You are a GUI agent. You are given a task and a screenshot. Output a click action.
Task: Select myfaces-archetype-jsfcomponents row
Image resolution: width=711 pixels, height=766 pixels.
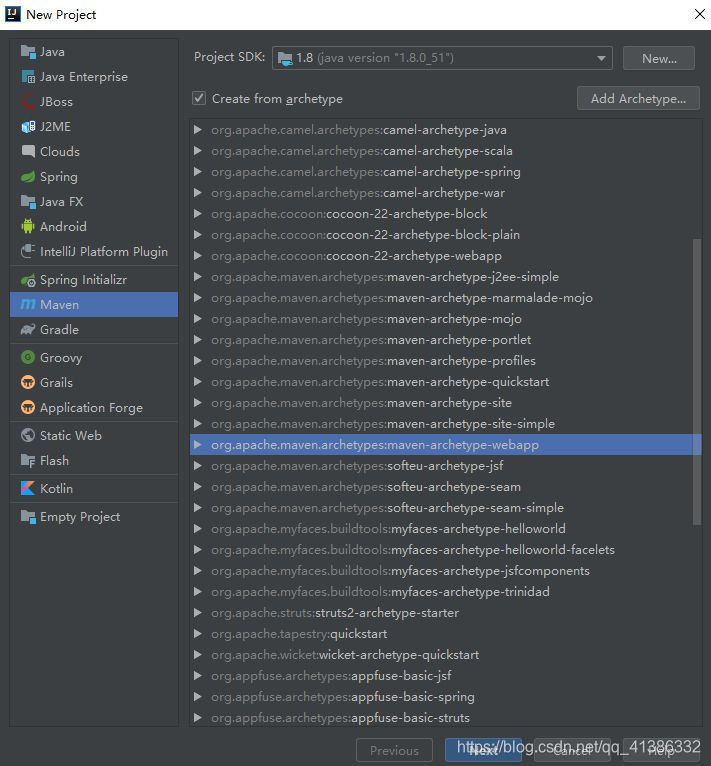445,571
